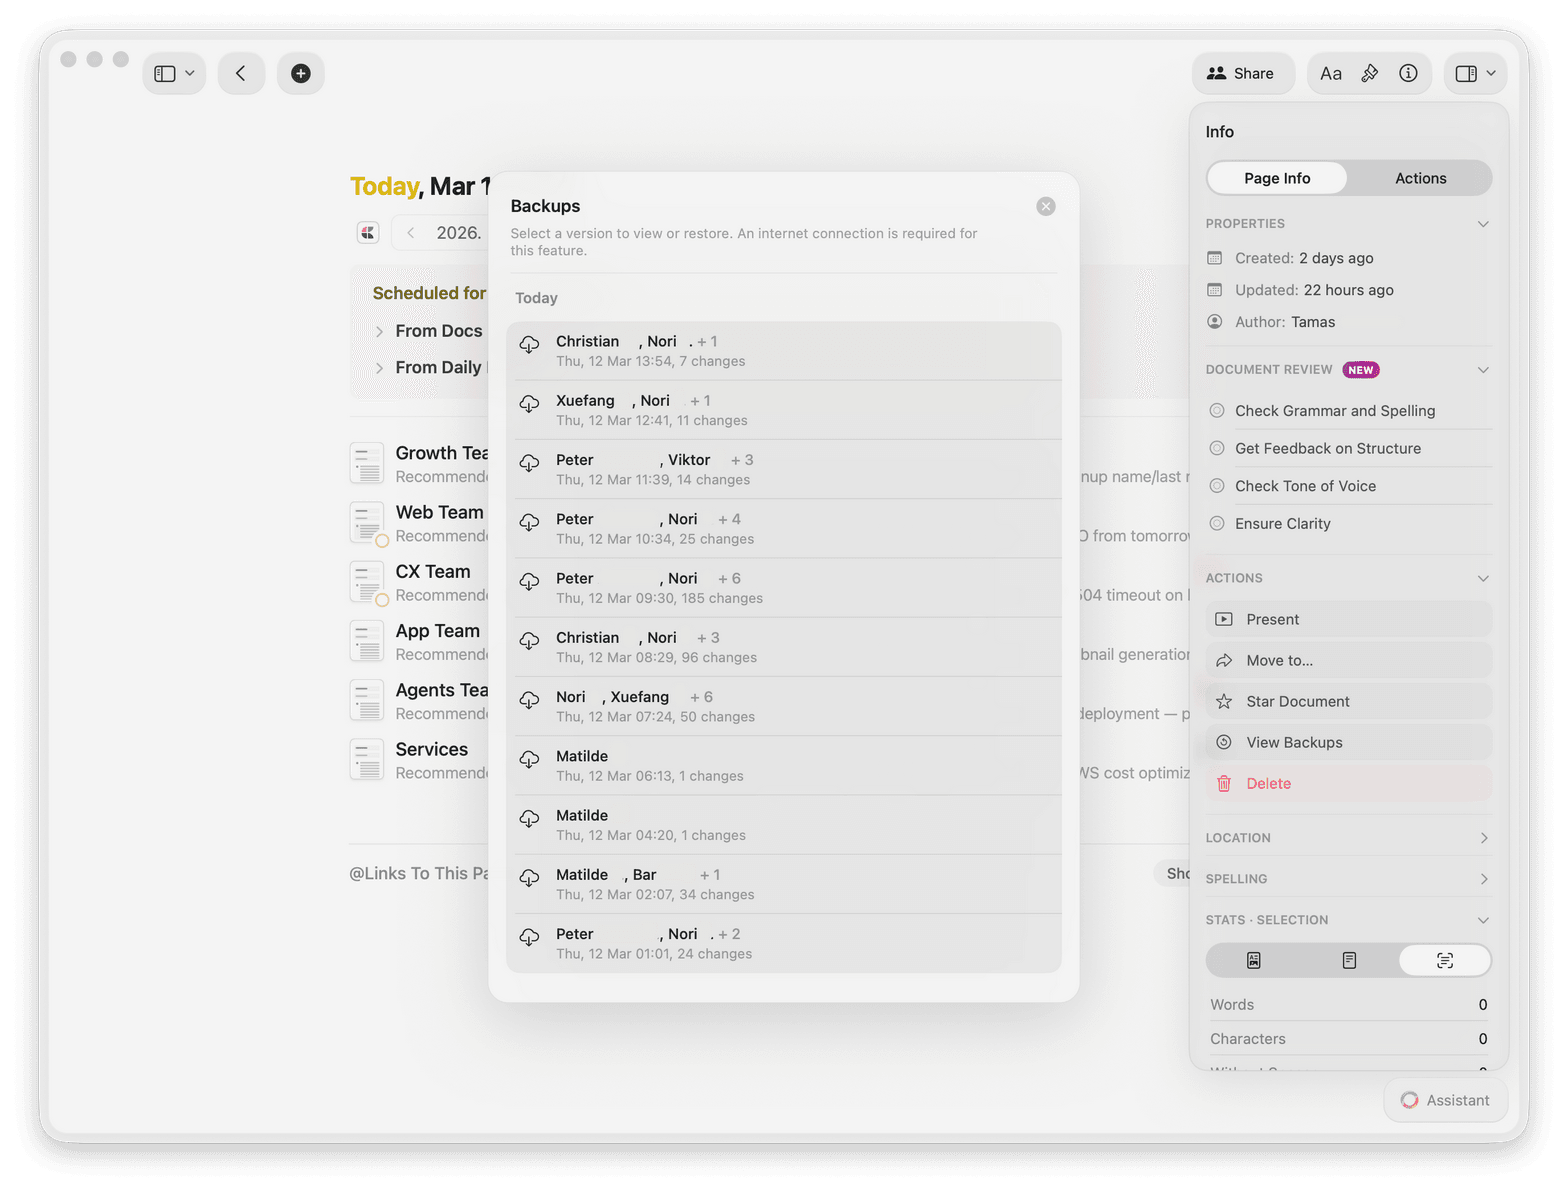Click the cloud restore icon for 13:54 backup
The height and width of the screenshot is (1191, 1568).
530,345
